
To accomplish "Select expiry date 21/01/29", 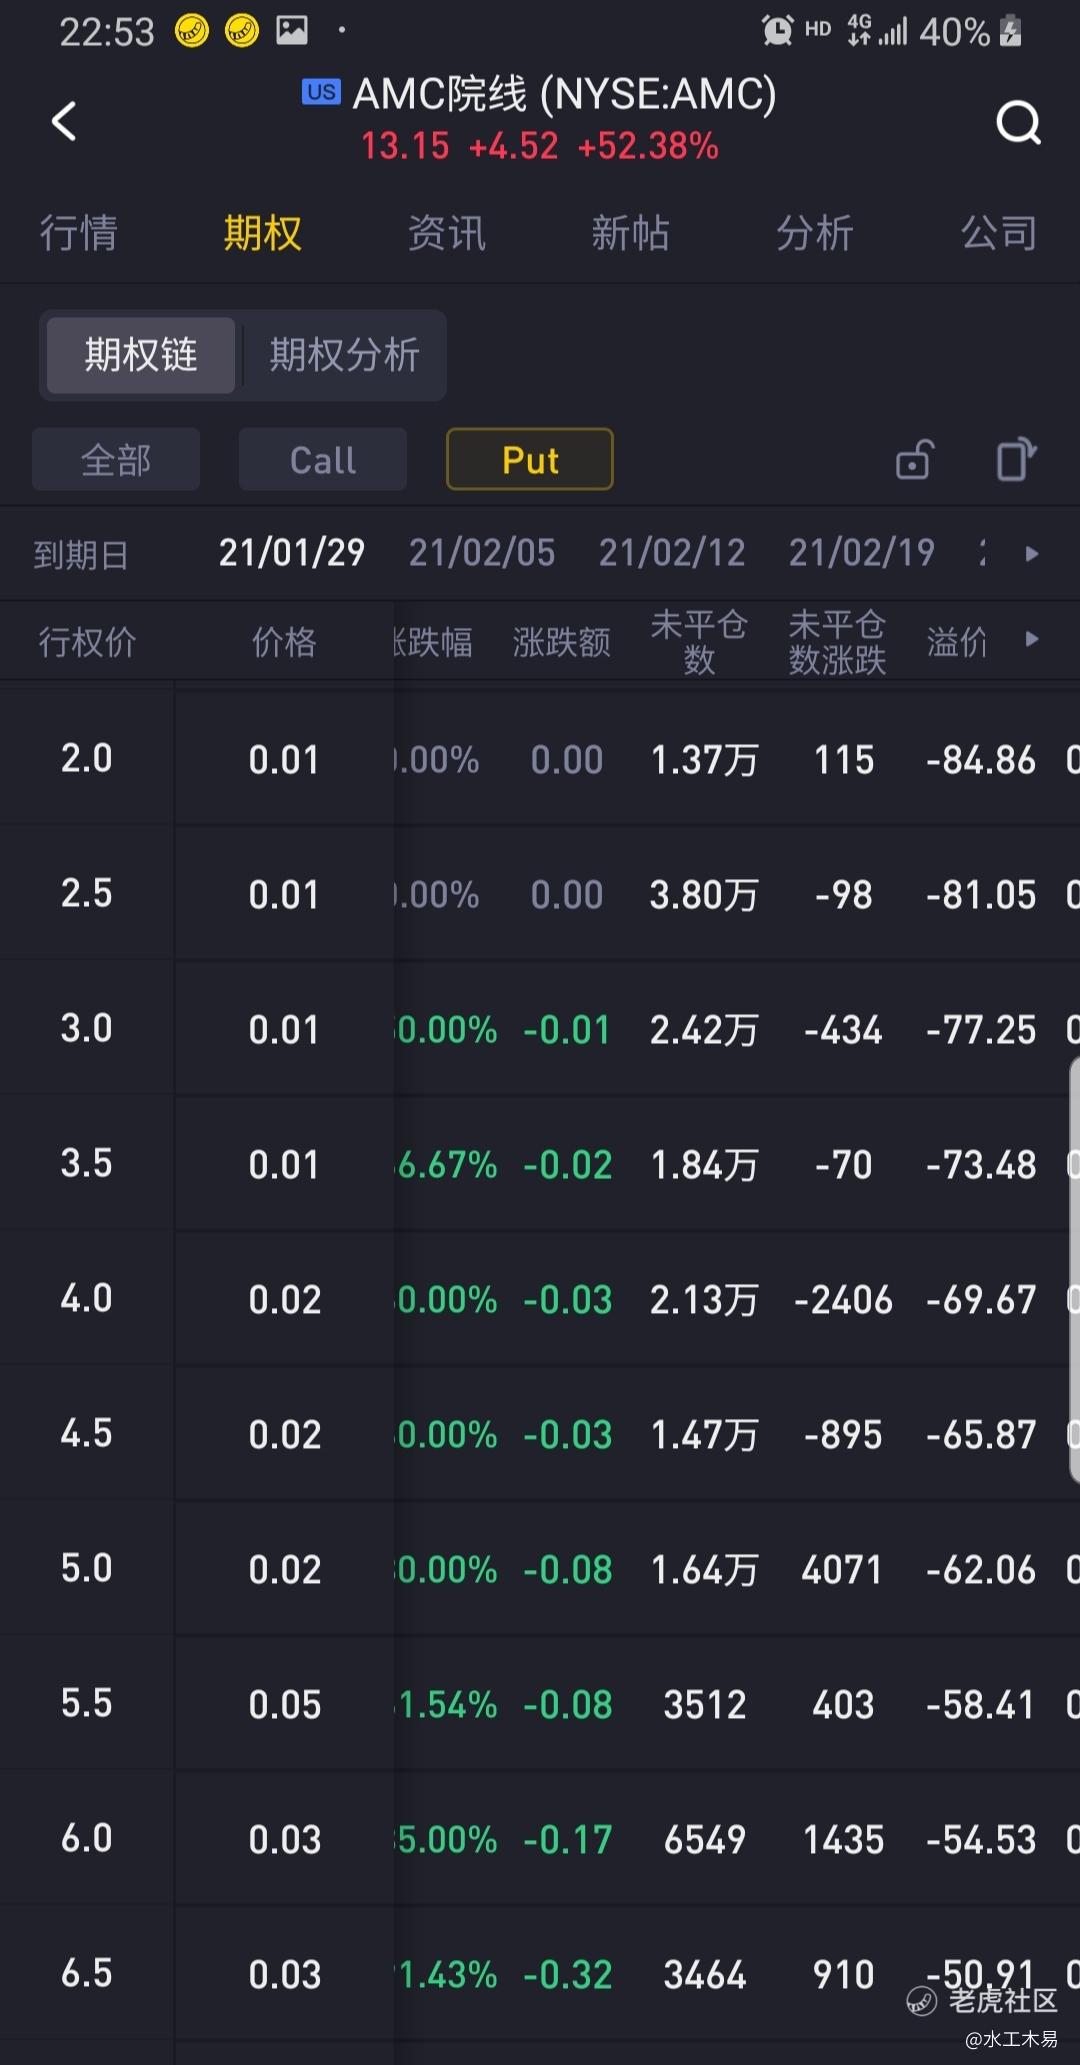I will [x=292, y=553].
